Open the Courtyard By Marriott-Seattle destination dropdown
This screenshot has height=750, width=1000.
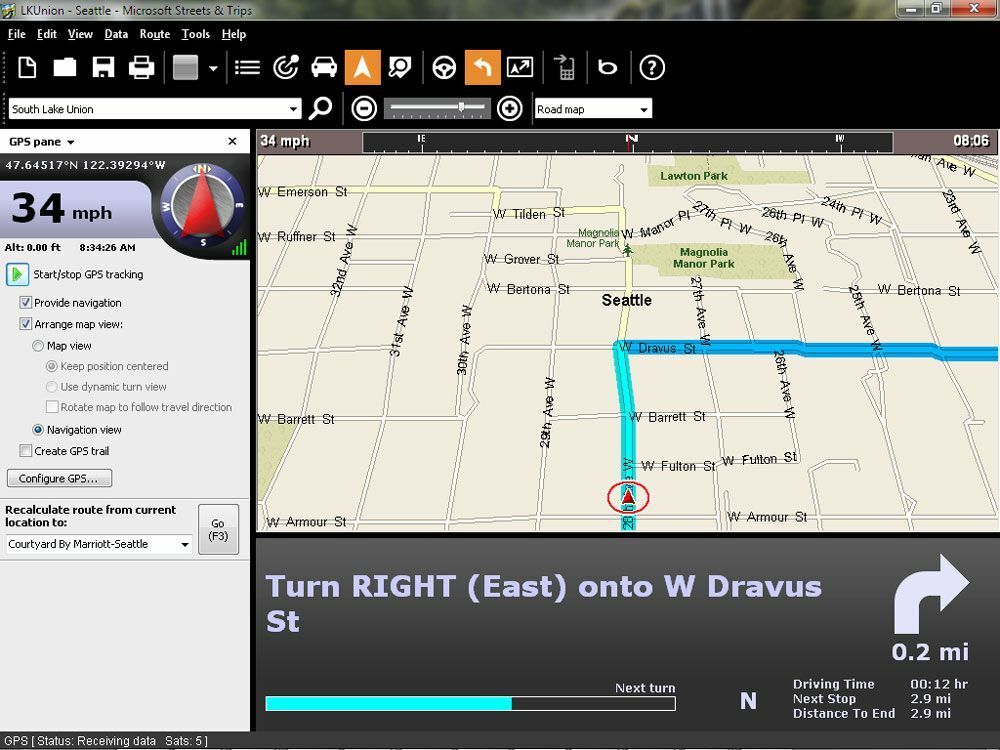click(185, 545)
